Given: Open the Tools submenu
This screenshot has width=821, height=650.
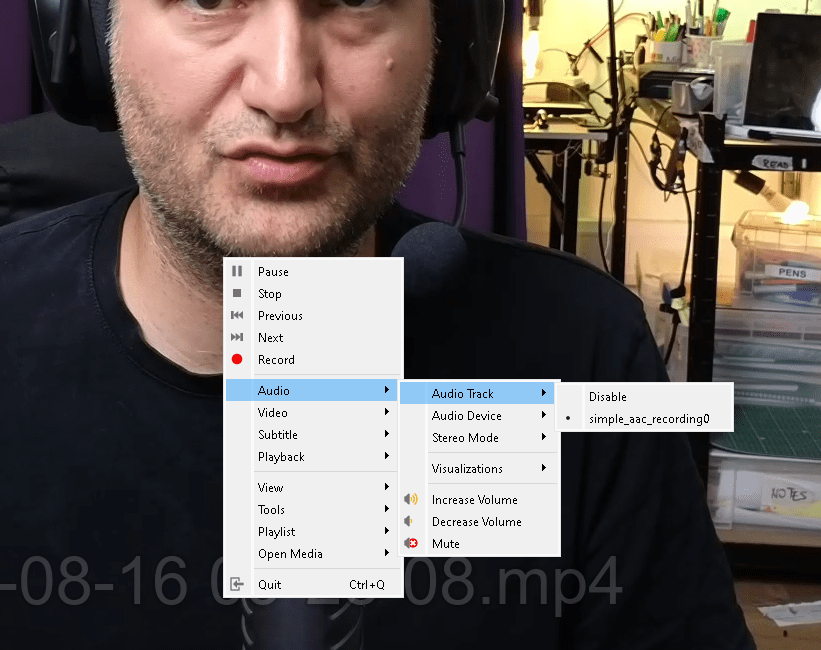Looking at the screenshot, I should coord(313,509).
